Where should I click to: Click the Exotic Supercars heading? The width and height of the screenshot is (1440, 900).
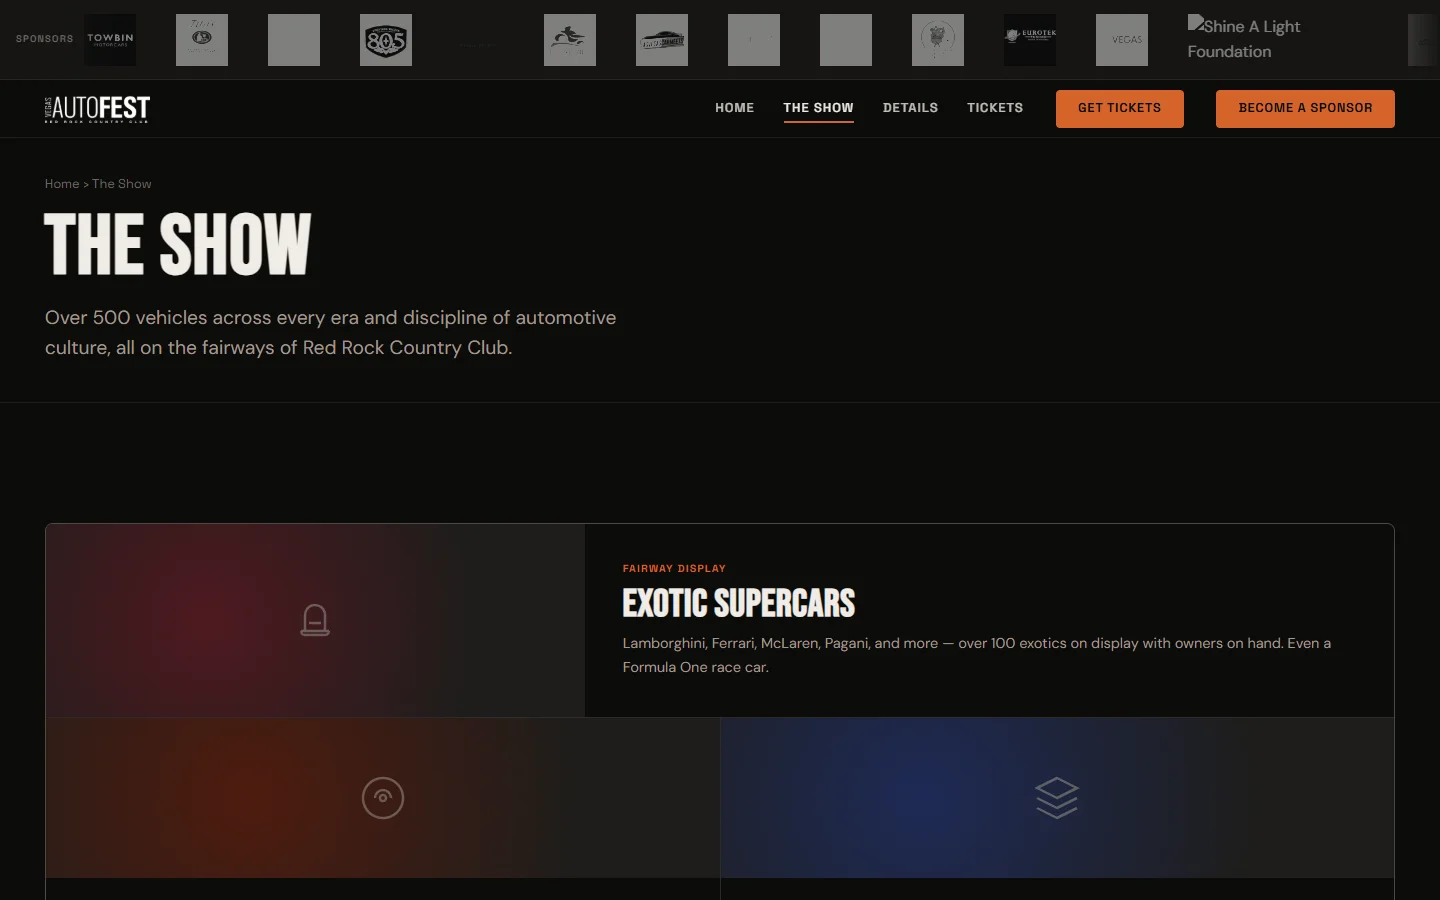(x=738, y=604)
